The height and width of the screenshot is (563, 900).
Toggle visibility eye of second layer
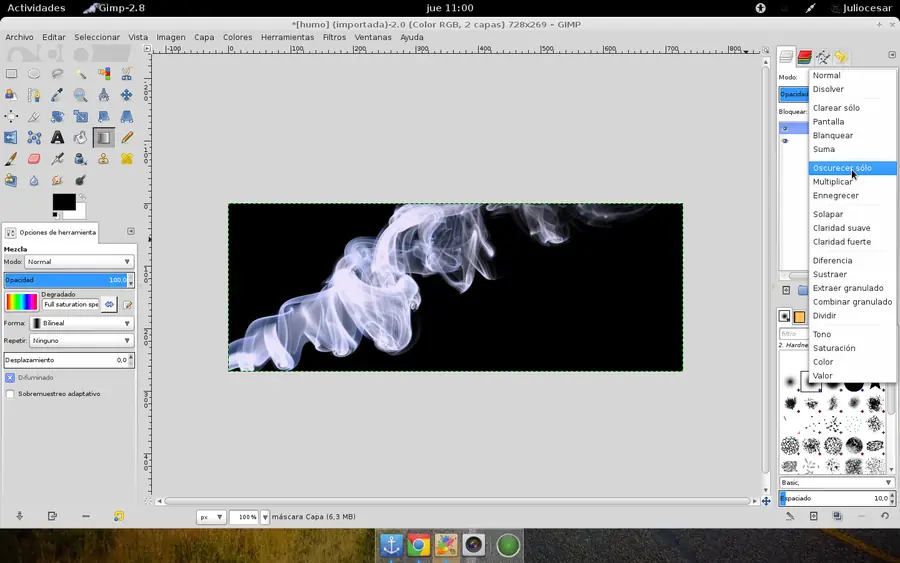[785, 142]
